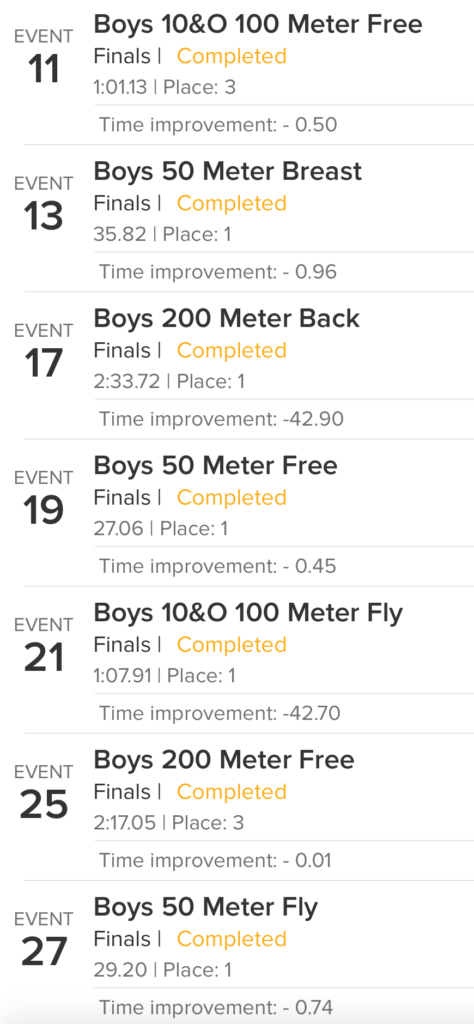The image size is (474, 1024).
Task: Open the Boys 10&O 100 Meter Fly event
Action: point(248,613)
